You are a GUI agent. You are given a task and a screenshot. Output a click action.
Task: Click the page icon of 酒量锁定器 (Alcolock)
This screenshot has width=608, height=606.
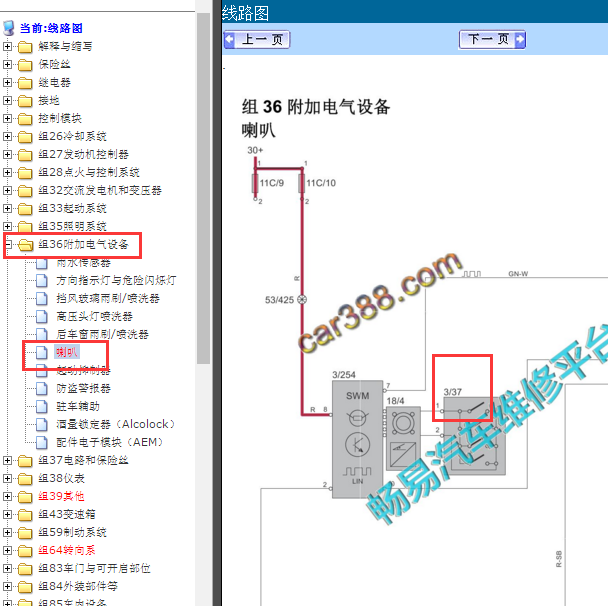(41, 425)
